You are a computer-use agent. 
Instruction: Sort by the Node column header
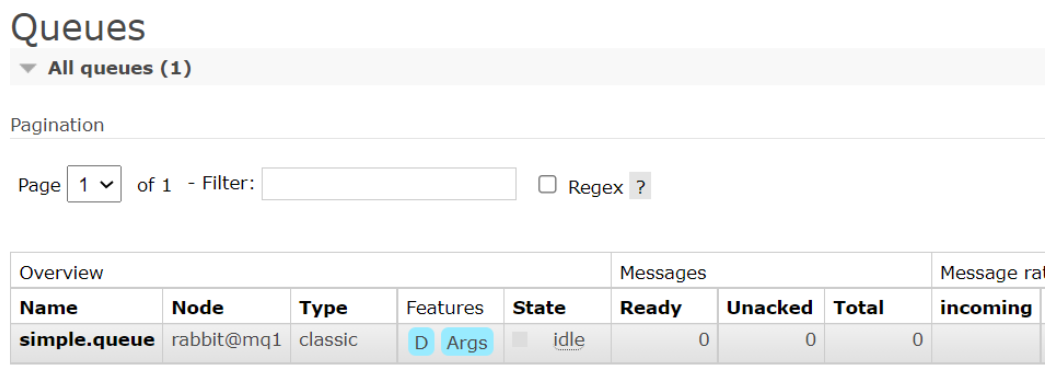pyautogui.click(x=198, y=308)
